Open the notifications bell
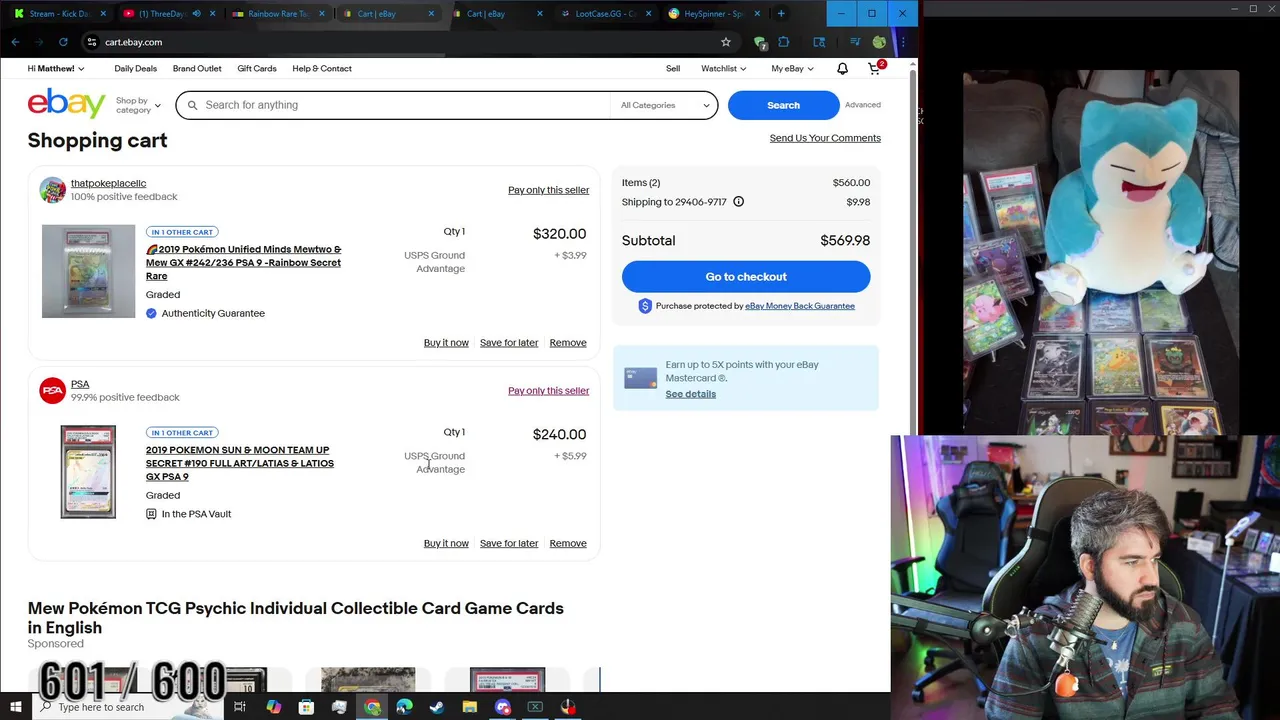This screenshot has width=1280, height=720. [842, 69]
